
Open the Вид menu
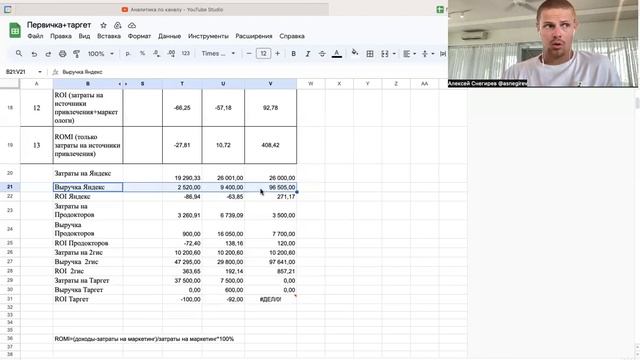coord(84,36)
